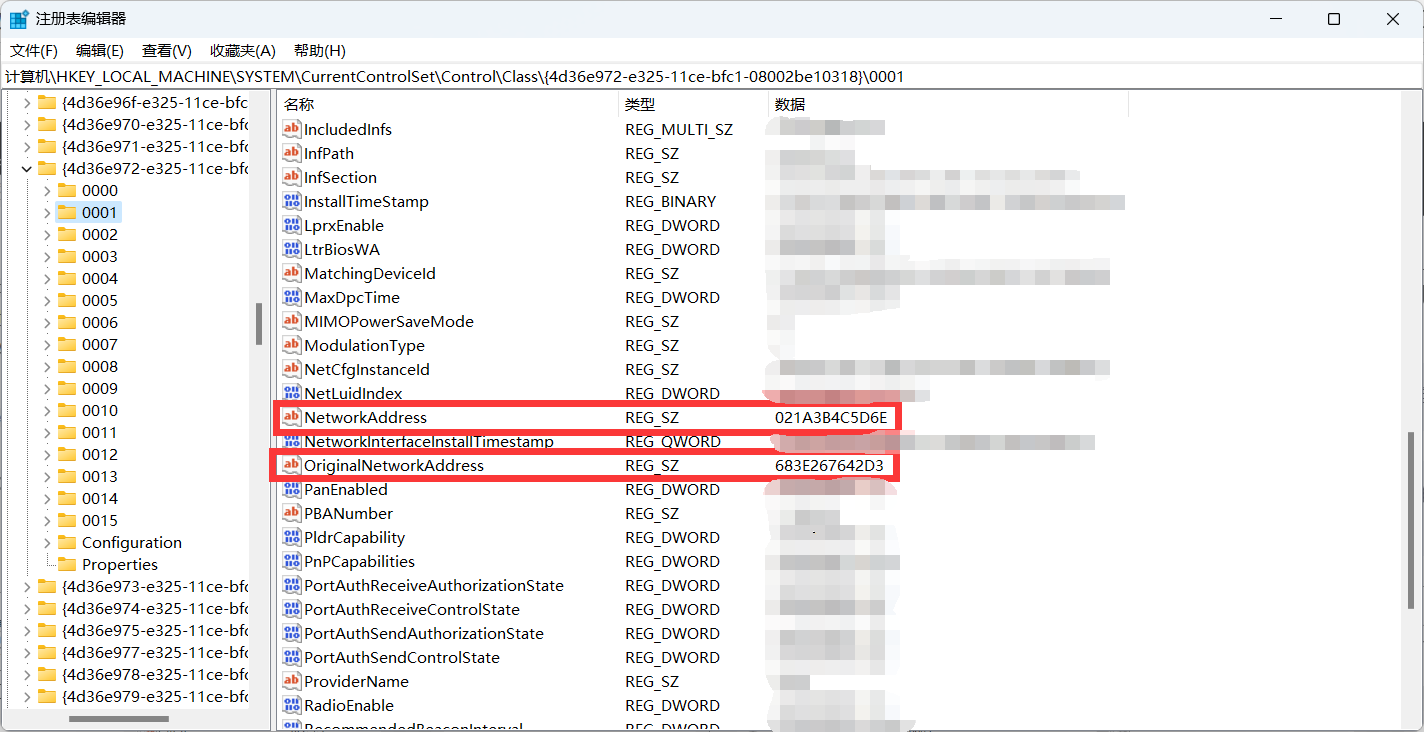Expand the 0005 subkey
The image size is (1424, 732).
pyautogui.click(x=47, y=300)
